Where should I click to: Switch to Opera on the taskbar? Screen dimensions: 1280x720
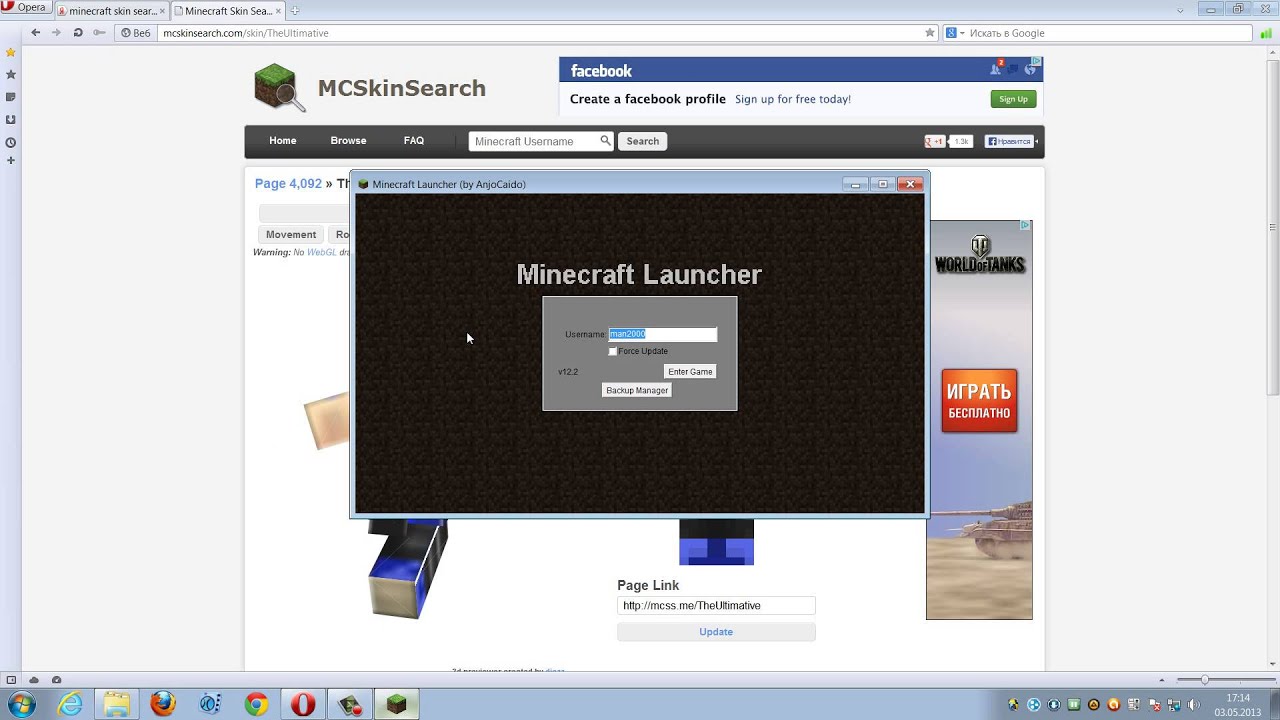coord(303,704)
